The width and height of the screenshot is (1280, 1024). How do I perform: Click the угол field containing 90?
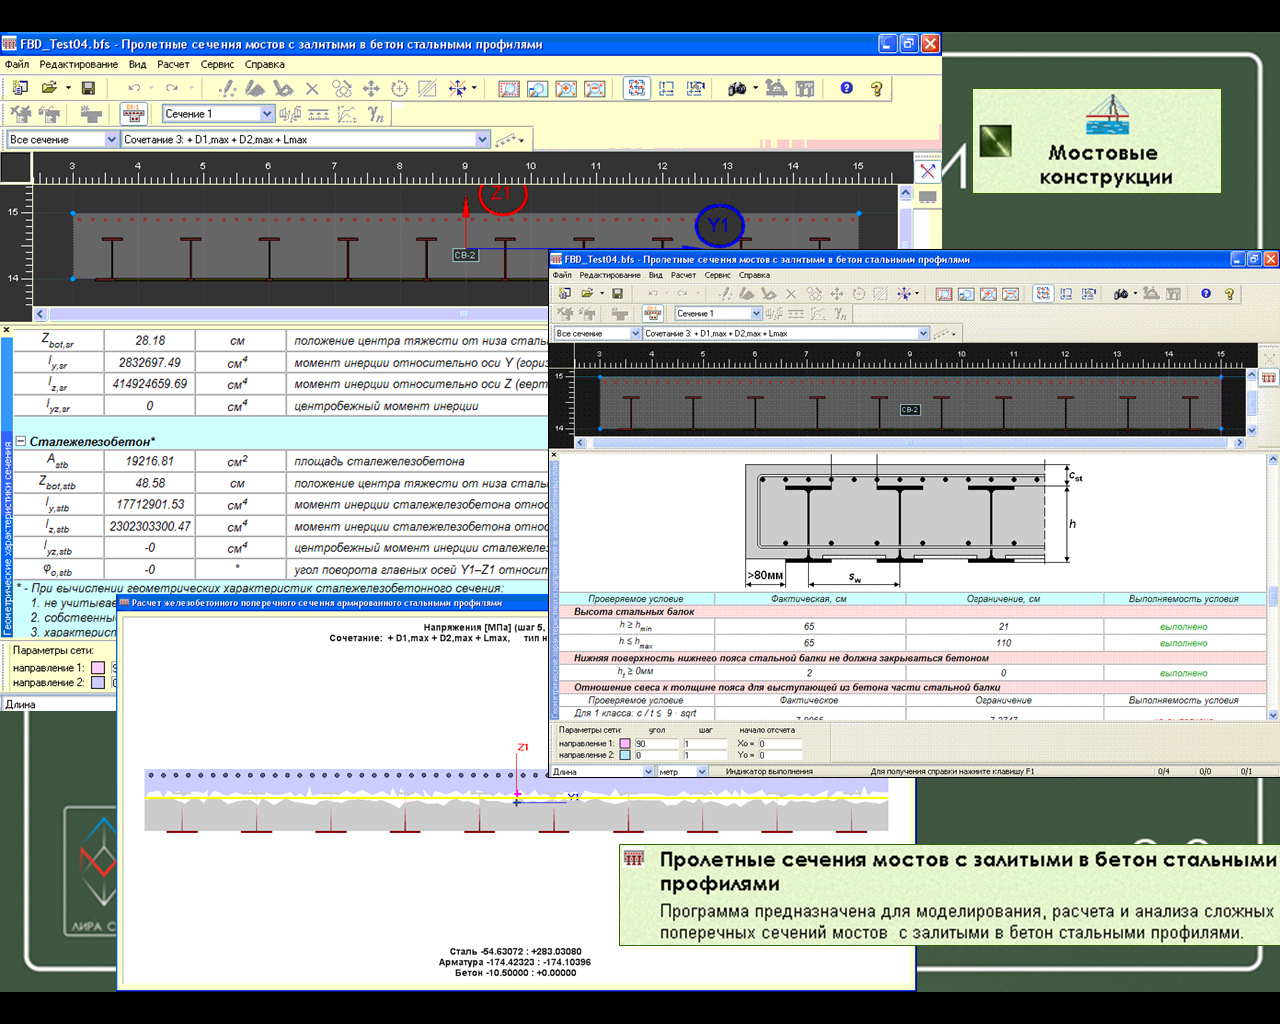pyautogui.click(x=655, y=744)
